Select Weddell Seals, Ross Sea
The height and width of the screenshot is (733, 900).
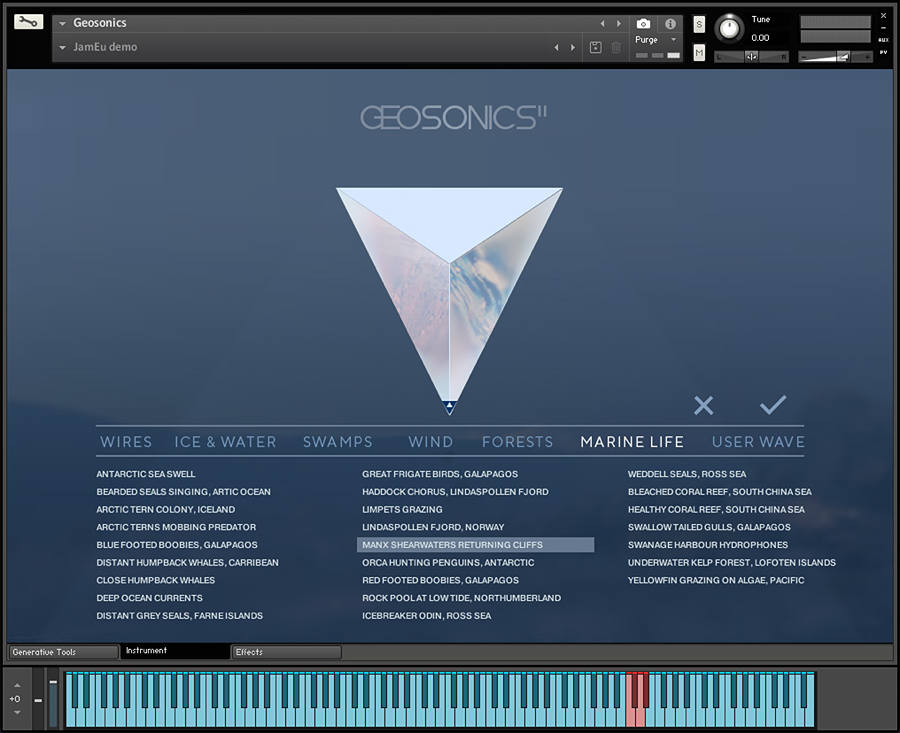(x=687, y=474)
